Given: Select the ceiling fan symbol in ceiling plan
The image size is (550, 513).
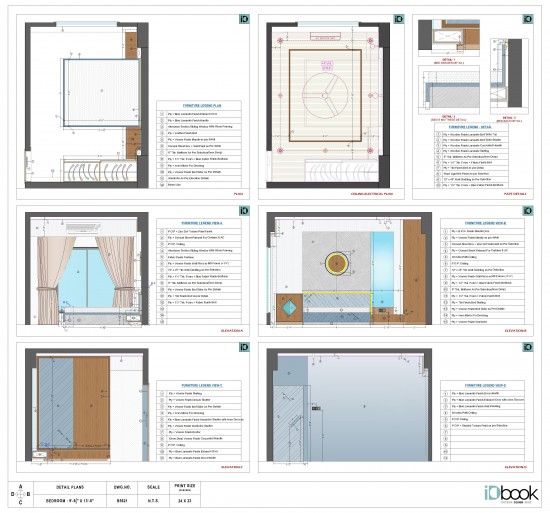Looking at the screenshot, I should click(325, 95).
